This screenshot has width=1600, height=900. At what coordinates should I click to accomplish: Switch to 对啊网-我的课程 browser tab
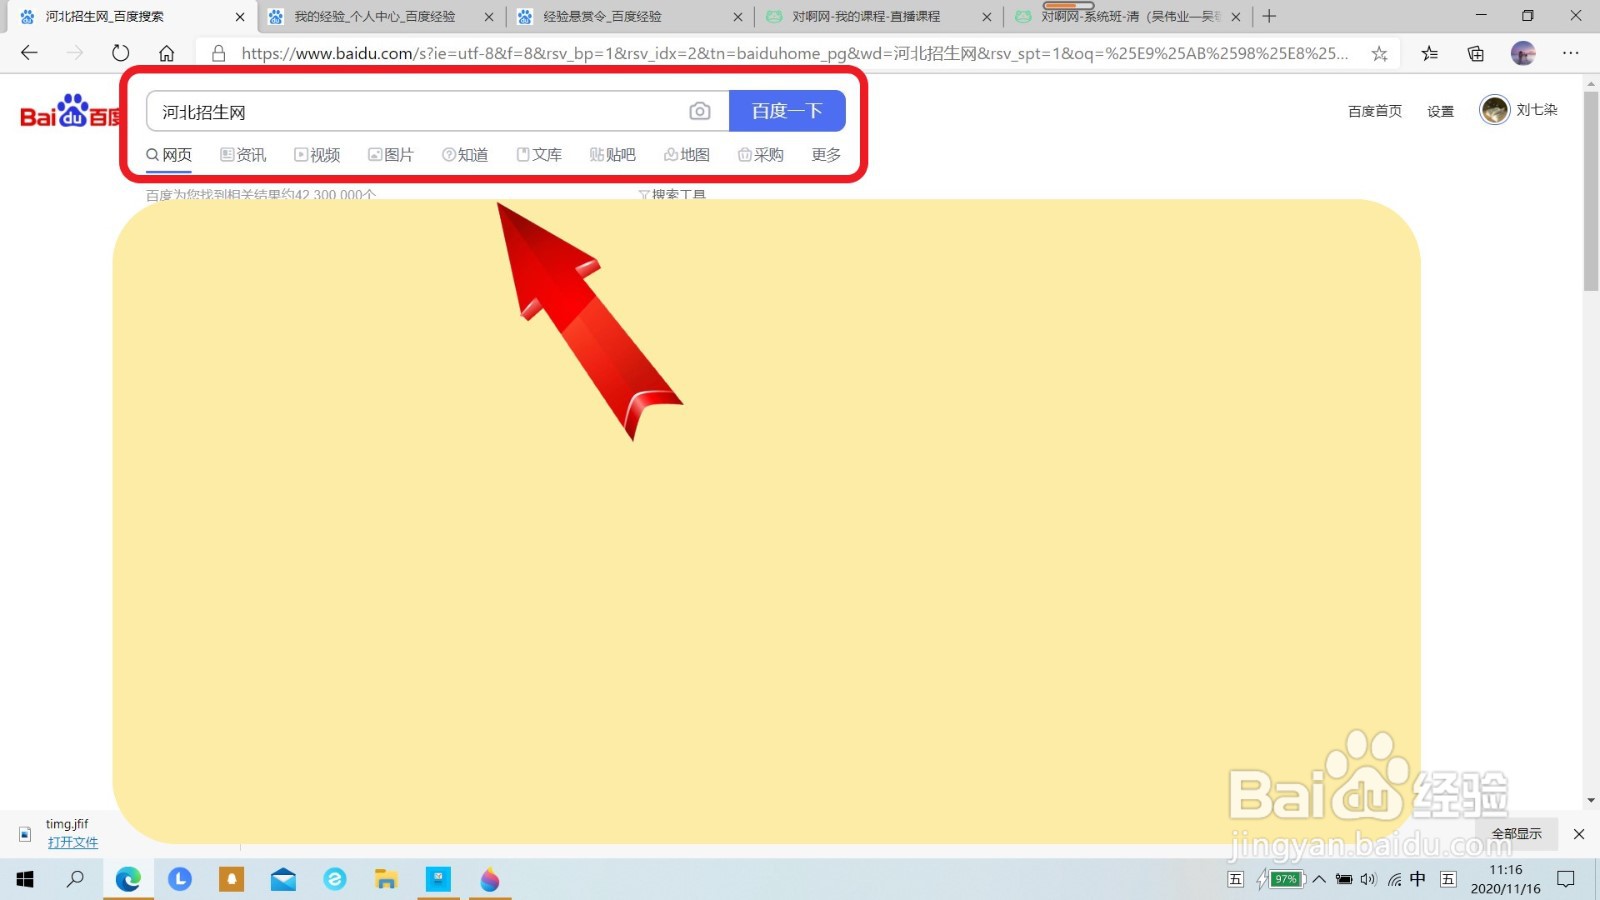[x=866, y=17]
